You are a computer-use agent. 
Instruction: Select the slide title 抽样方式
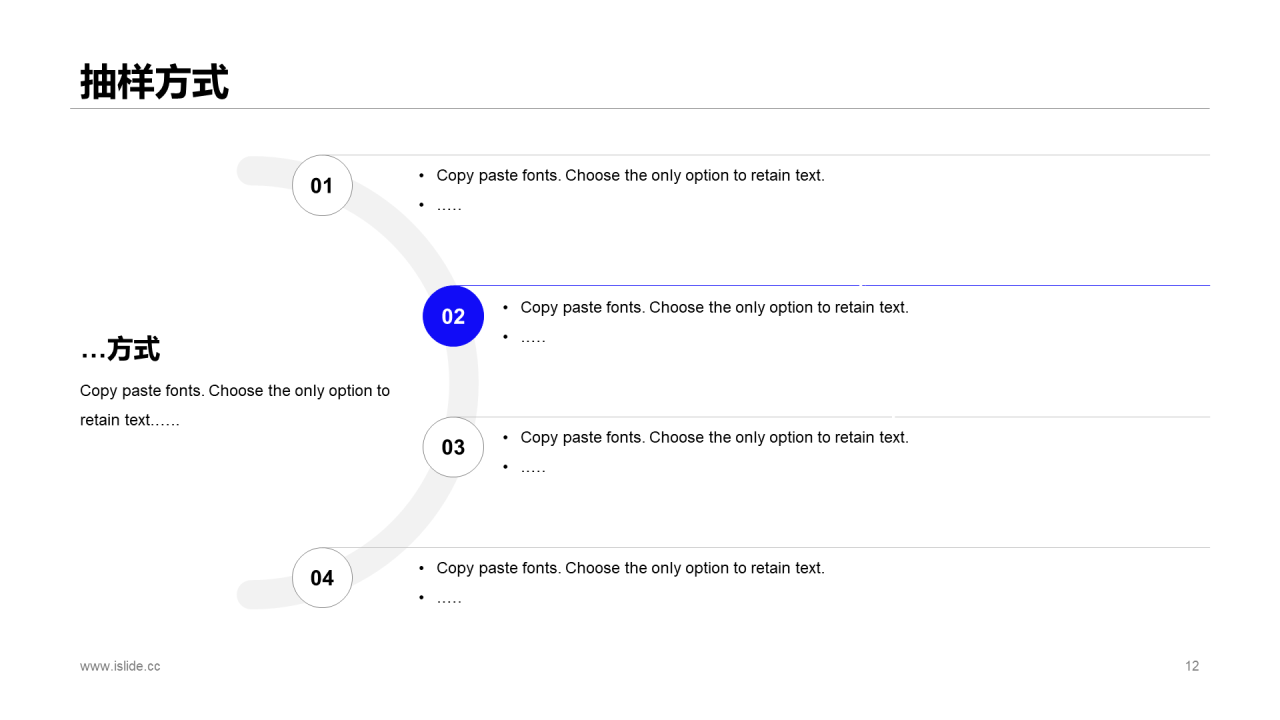155,82
